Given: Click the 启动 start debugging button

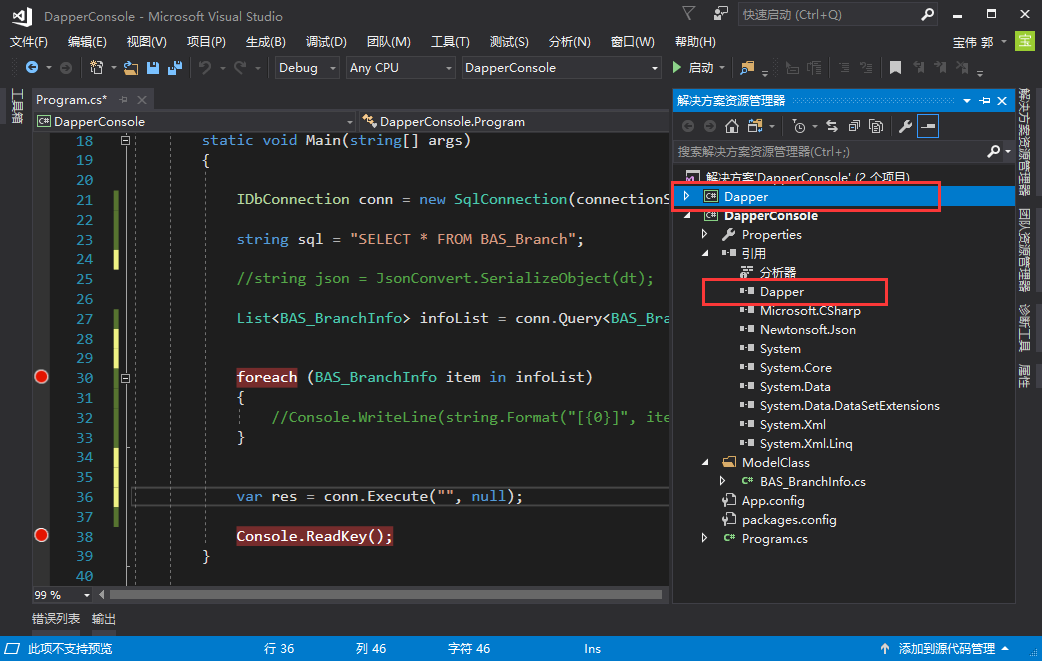Looking at the screenshot, I should point(693,67).
